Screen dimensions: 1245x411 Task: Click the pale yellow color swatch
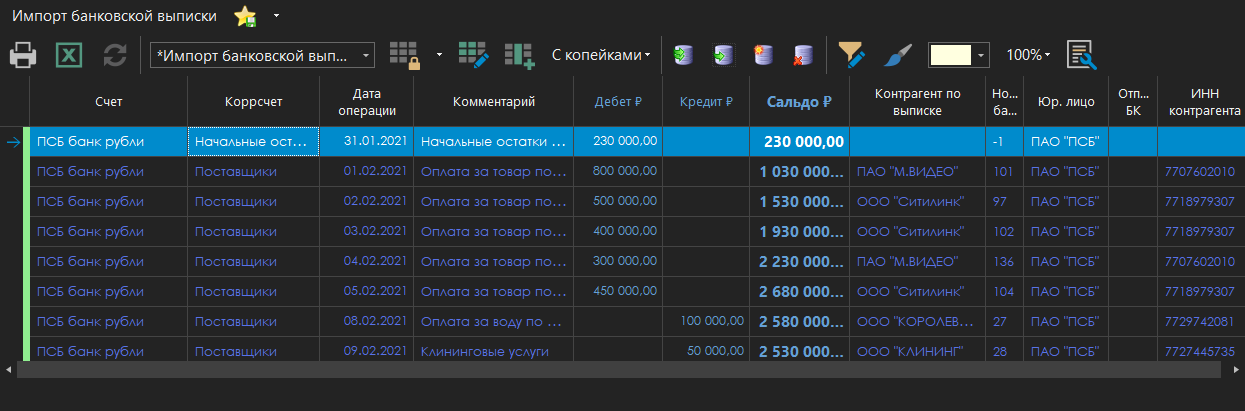pos(951,55)
